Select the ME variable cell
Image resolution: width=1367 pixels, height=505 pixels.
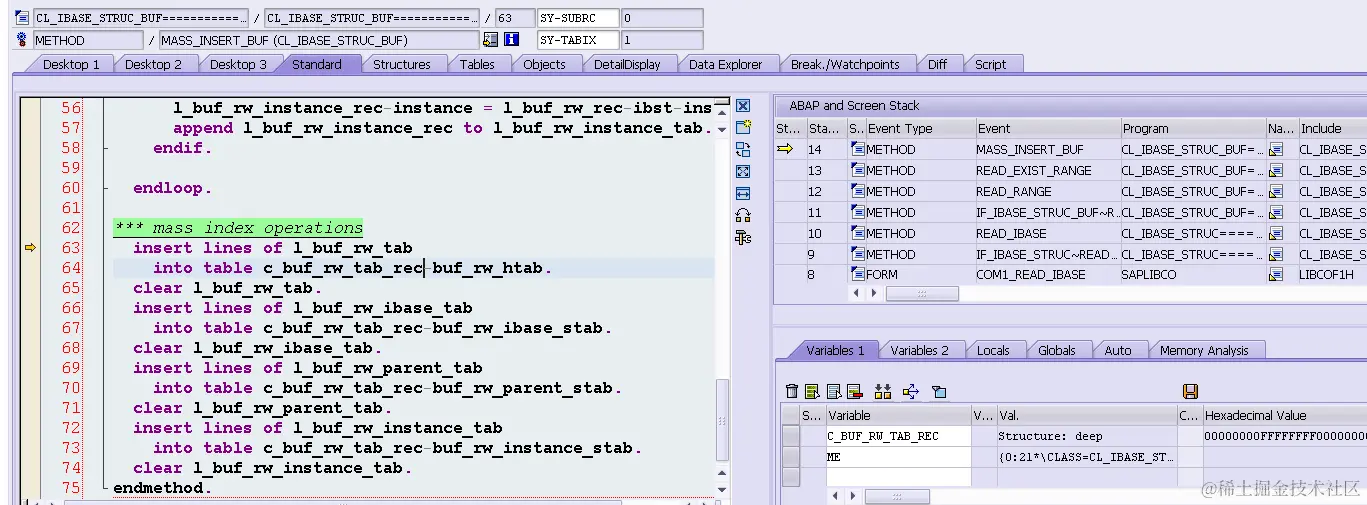[898, 456]
